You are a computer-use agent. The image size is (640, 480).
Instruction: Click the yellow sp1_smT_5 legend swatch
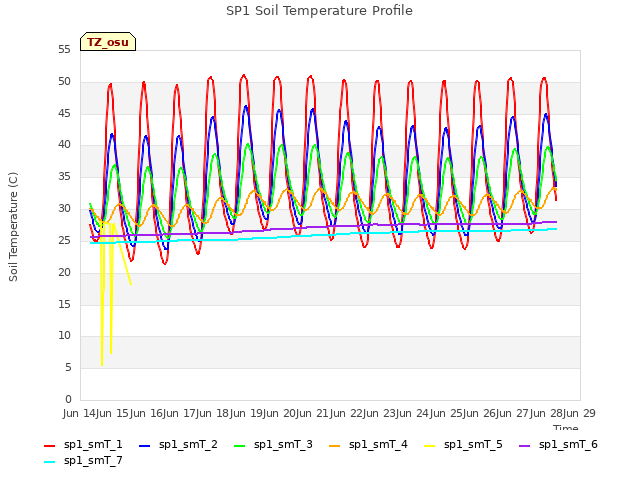429,446
